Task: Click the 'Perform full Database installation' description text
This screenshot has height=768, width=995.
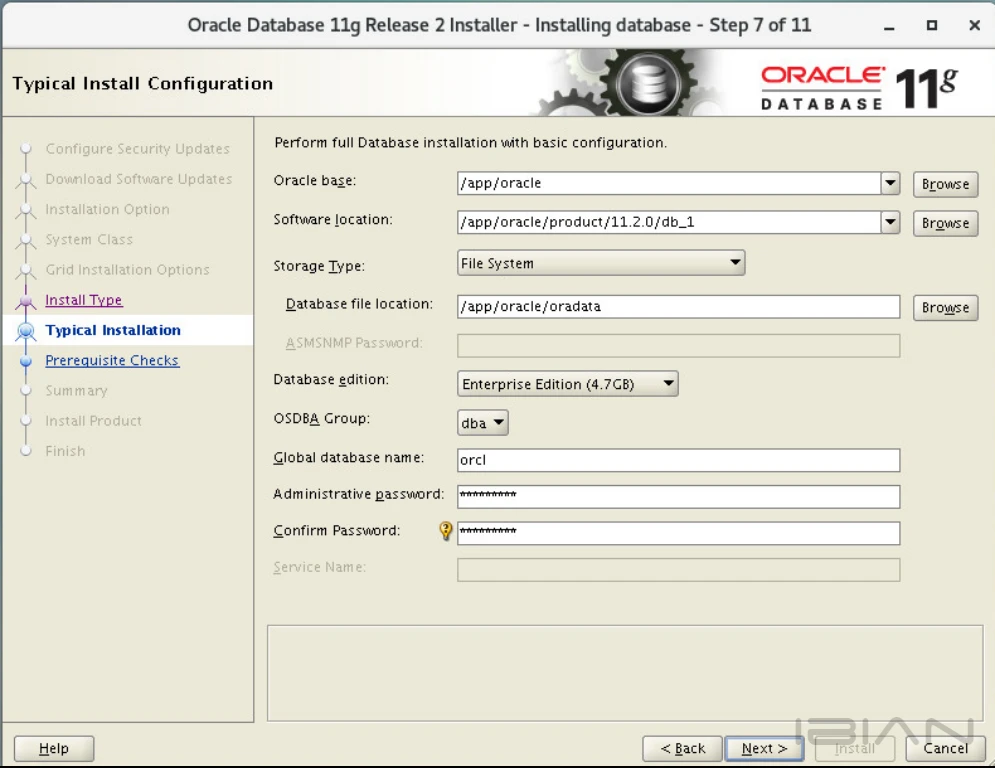Action: 470,143
